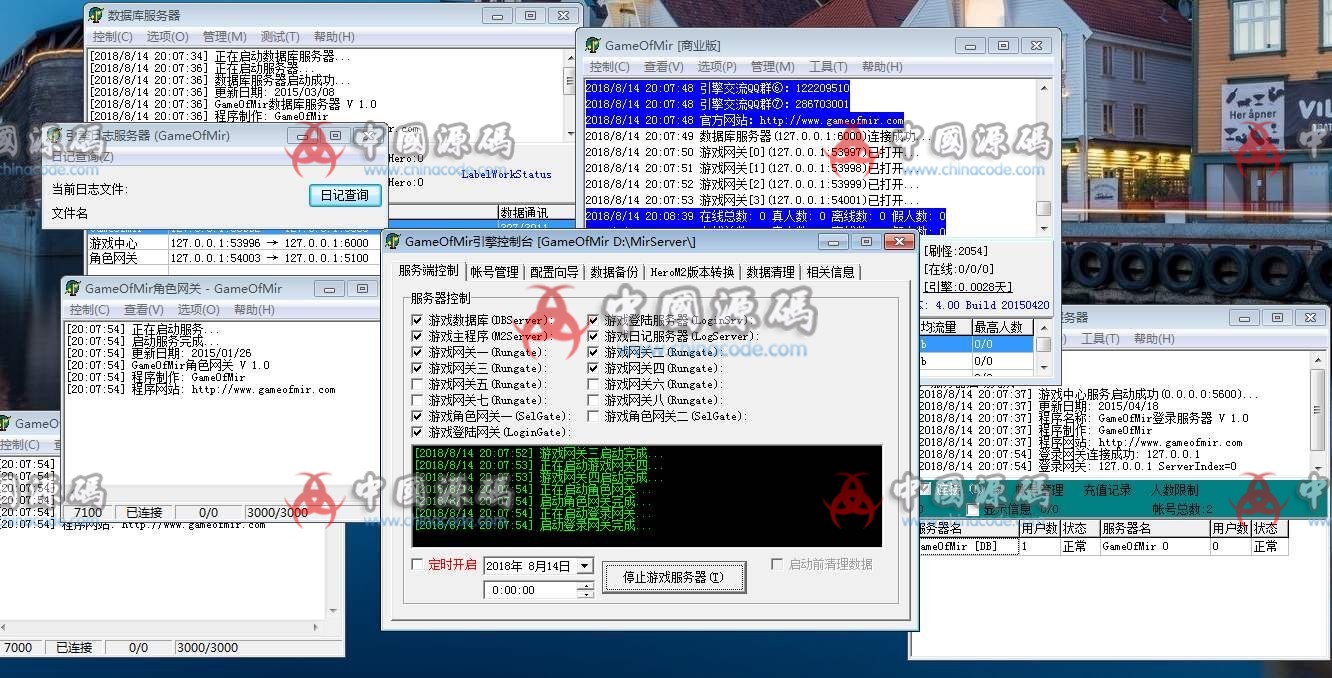Open 查看(V) menu in GameOfMir [商业版]
This screenshot has width=1332, height=678.
(x=664, y=67)
